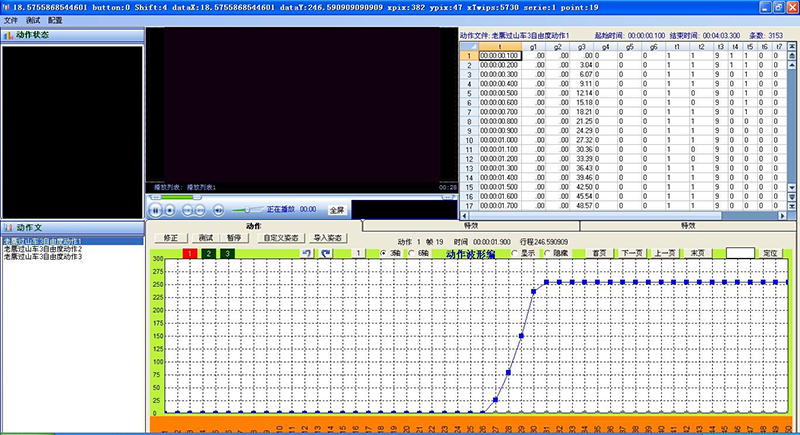Image resolution: width=800 pixels, height=435 pixels.
Task: Skip to next track in player
Action: (x=202, y=210)
